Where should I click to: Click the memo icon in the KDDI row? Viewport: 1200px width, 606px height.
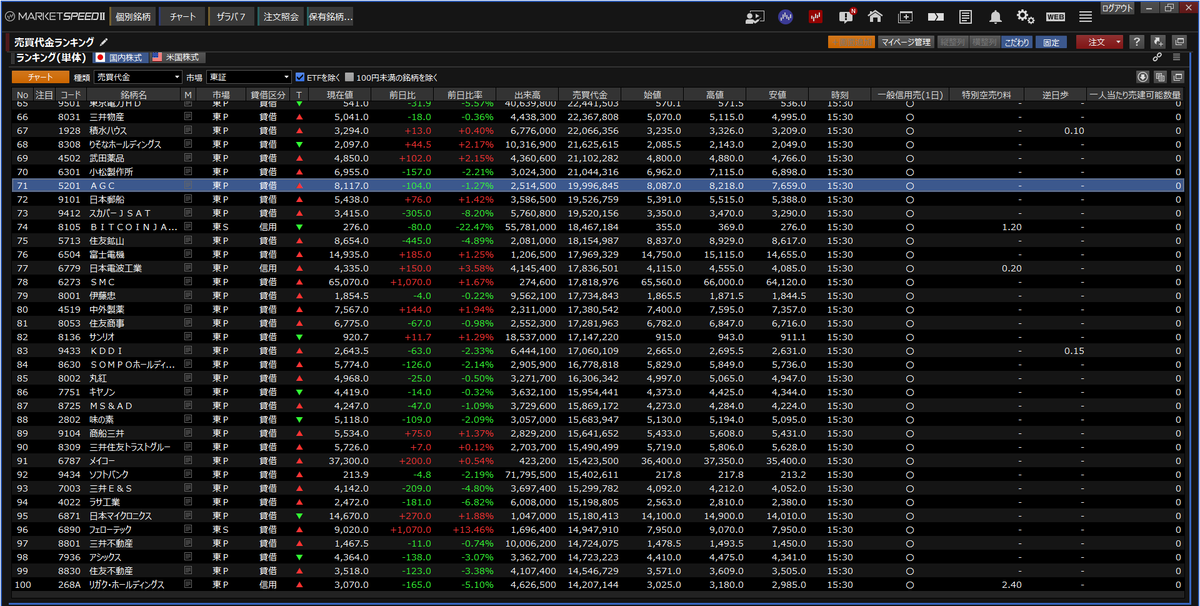(187, 351)
